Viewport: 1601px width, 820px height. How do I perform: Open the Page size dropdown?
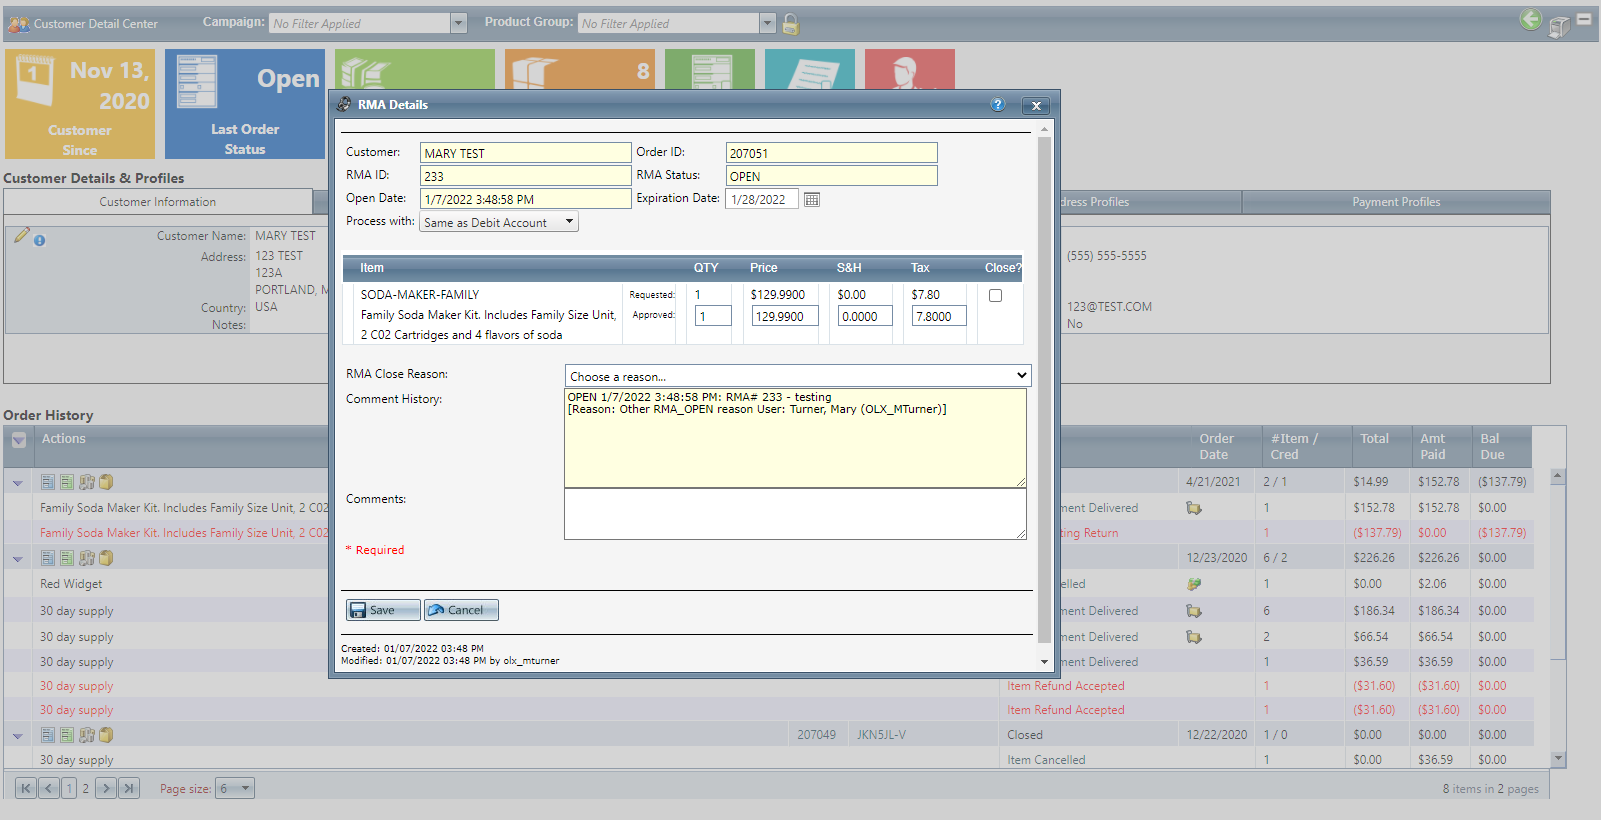[x=235, y=788]
